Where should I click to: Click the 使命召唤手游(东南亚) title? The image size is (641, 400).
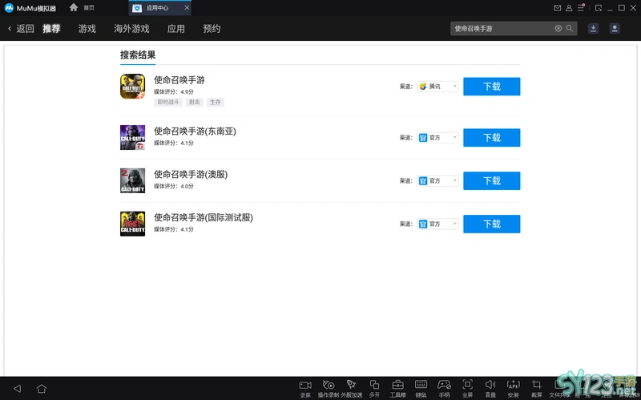pos(195,131)
